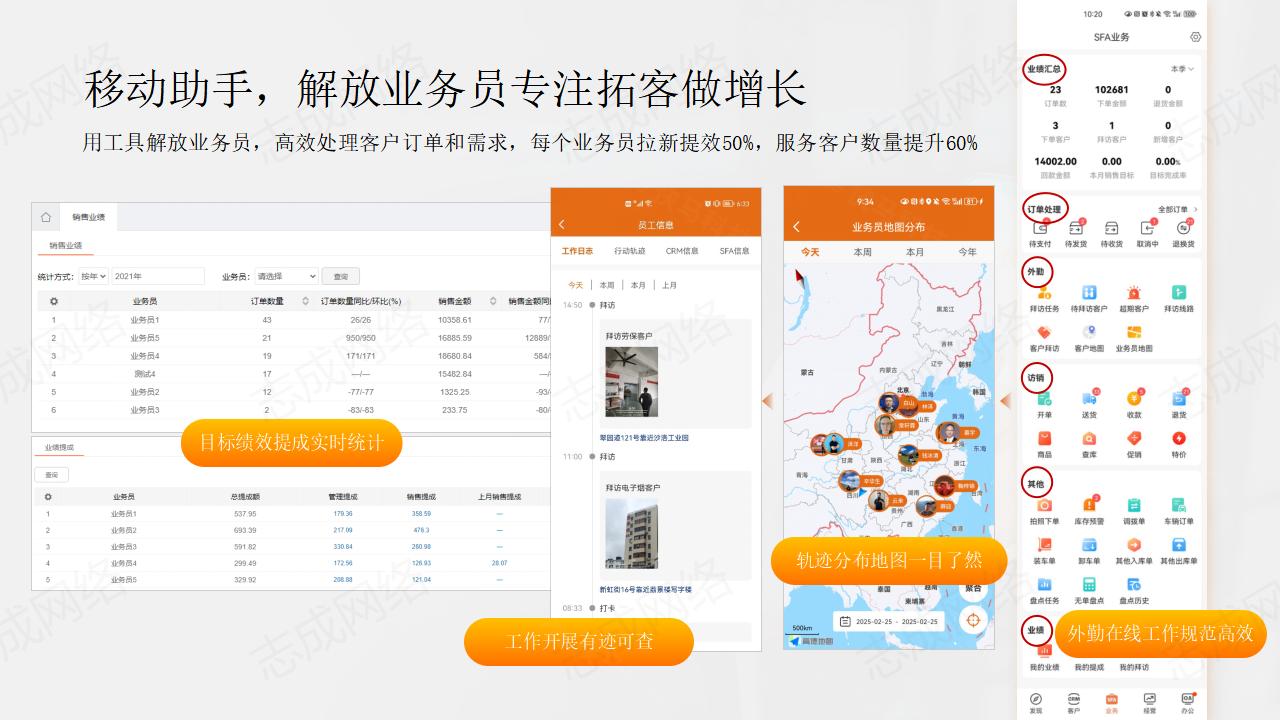Click the home icon beside 销售业绩 tab
Viewport: 1280px width, 720px height.
[46, 217]
